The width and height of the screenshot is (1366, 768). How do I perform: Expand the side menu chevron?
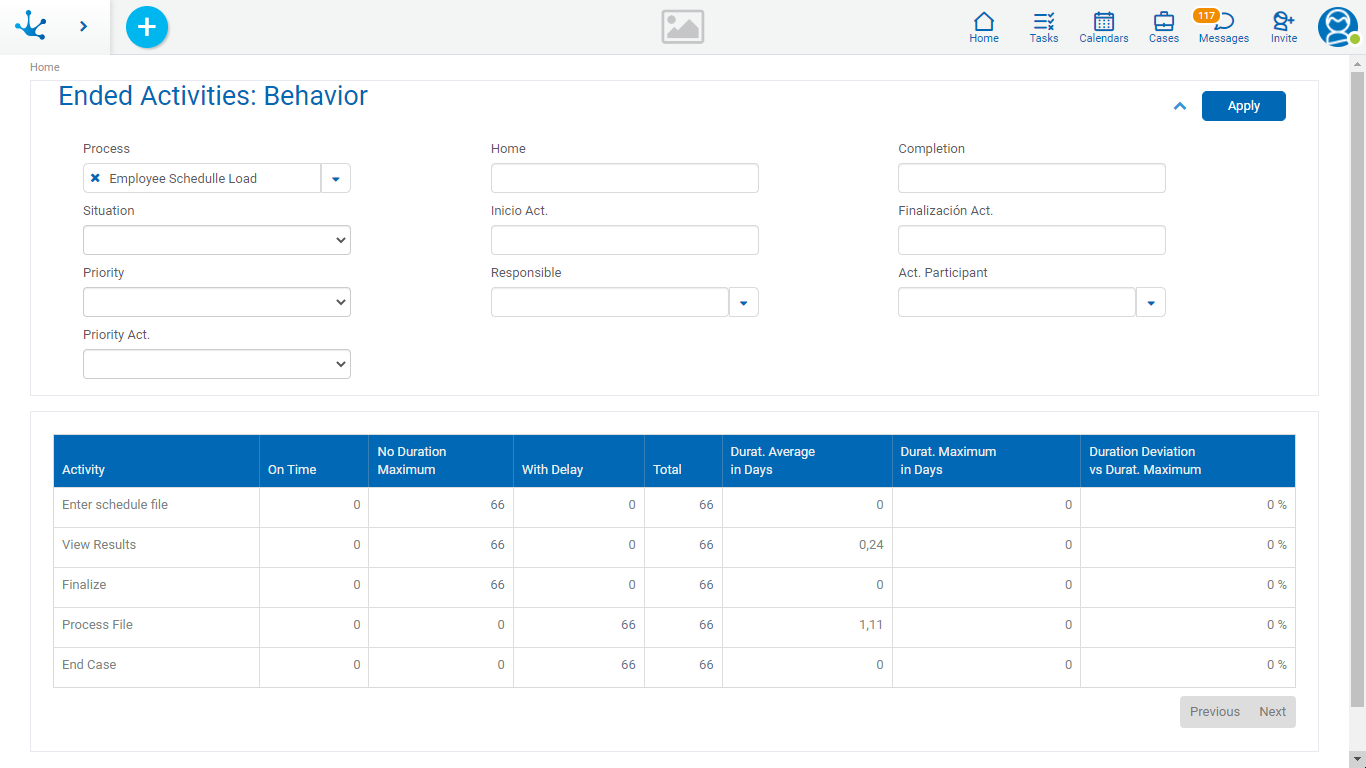83,26
